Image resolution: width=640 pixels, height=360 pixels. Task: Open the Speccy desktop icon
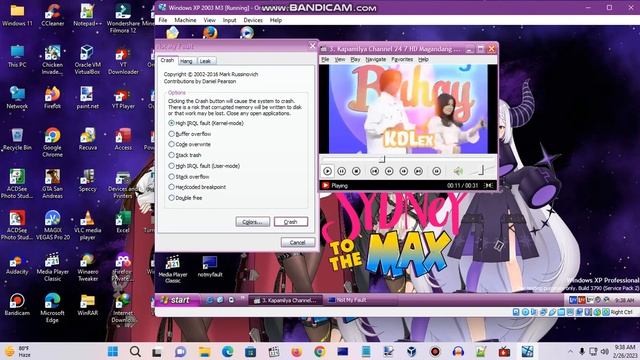(x=87, y=181)
